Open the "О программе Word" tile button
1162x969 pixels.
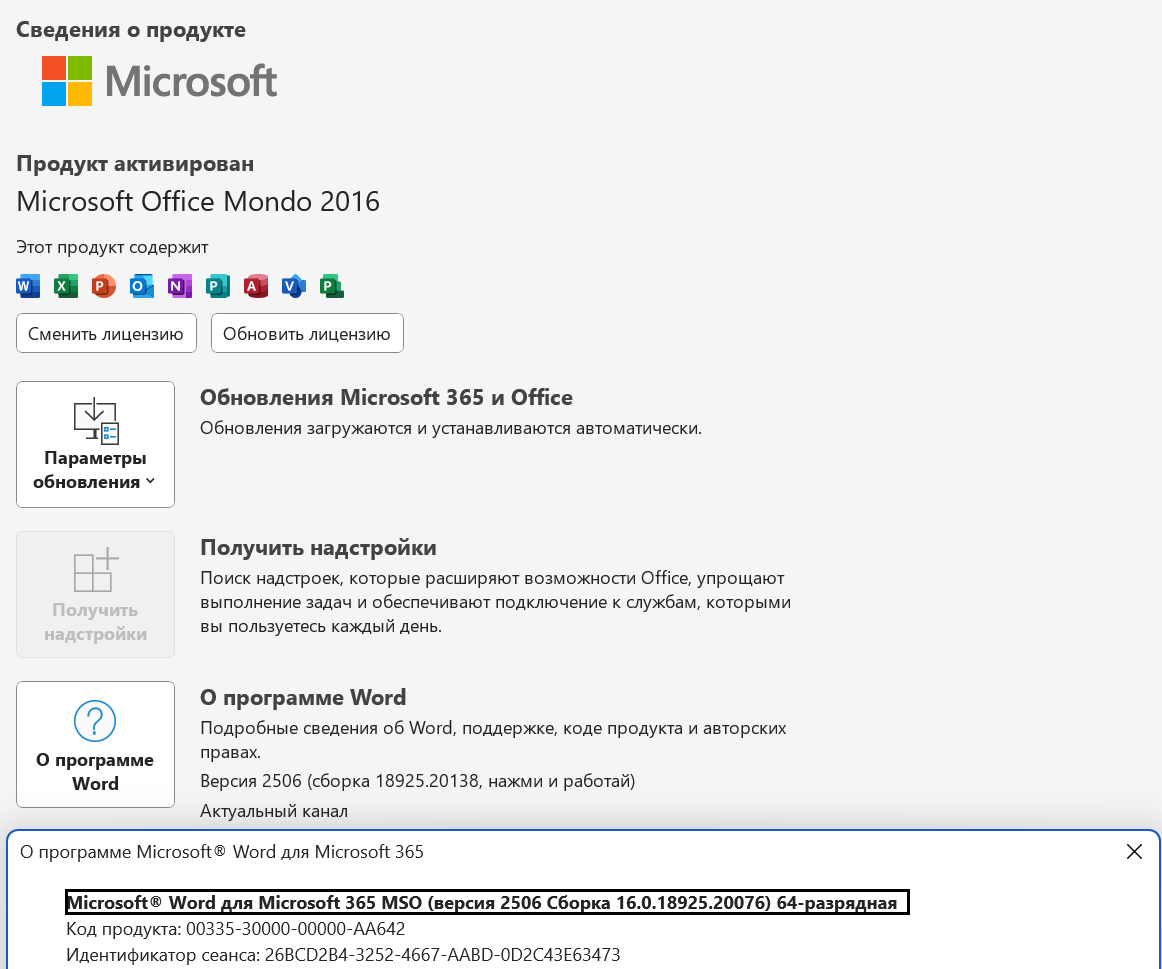click(x=96, y=745)
